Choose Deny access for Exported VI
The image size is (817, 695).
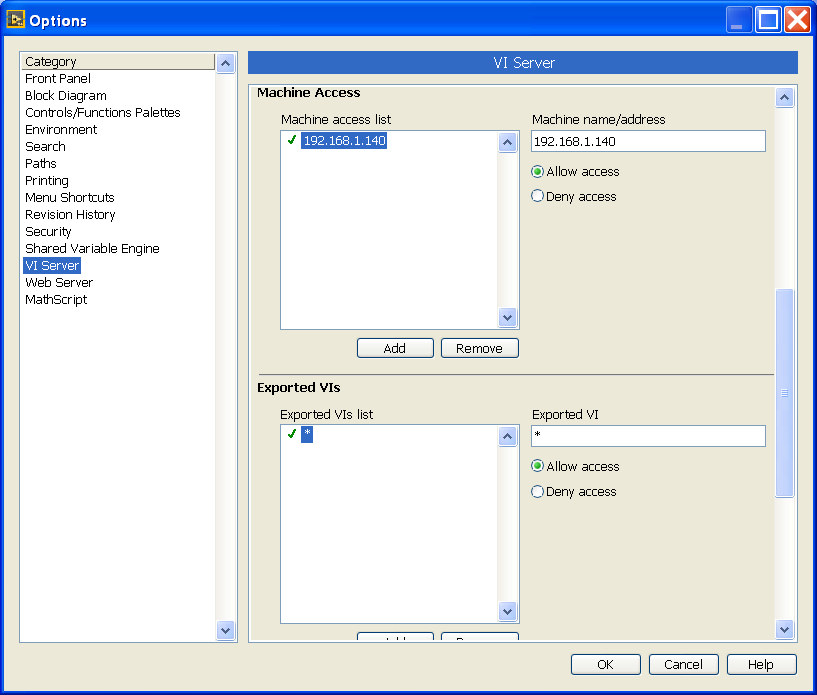[538, 492]
